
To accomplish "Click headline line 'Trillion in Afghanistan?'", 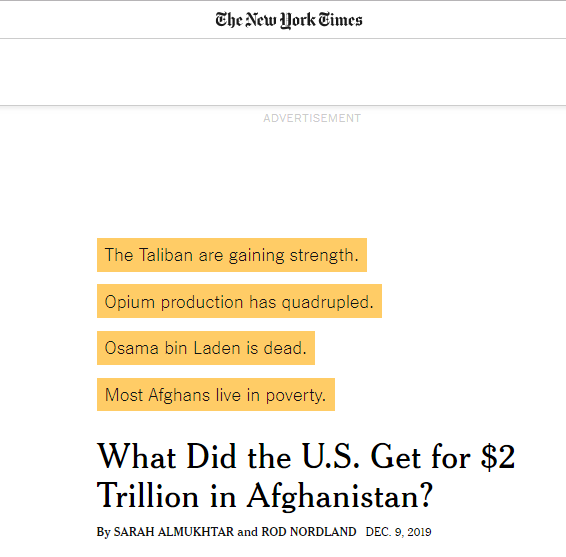I will [x=265, y=496].
